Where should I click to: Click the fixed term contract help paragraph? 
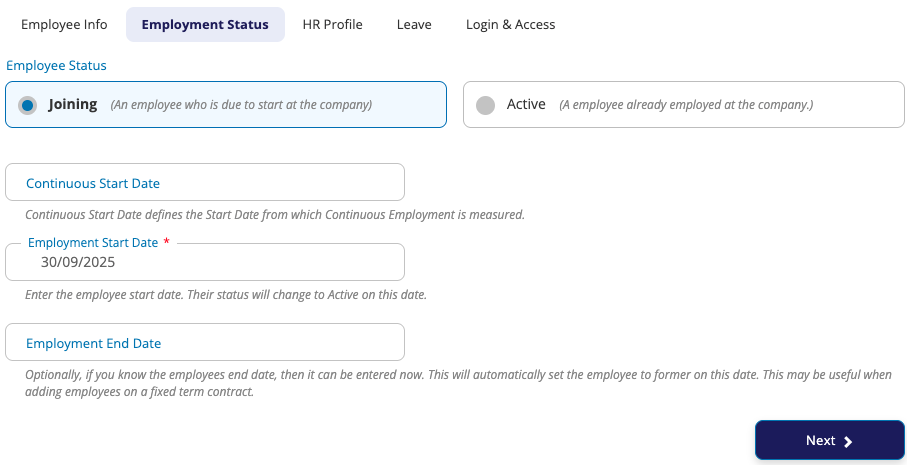tap(458, 383)
